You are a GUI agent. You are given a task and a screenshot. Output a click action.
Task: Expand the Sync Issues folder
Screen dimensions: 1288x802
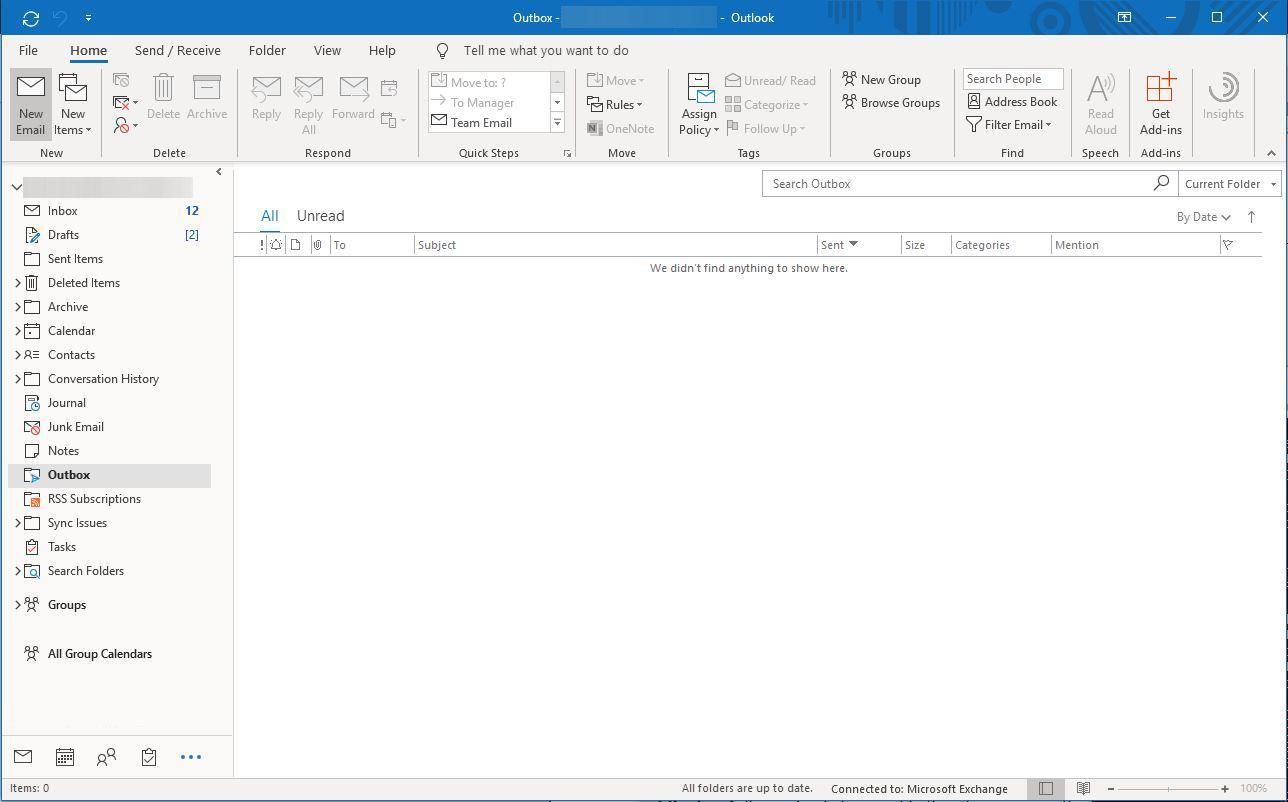17,523
